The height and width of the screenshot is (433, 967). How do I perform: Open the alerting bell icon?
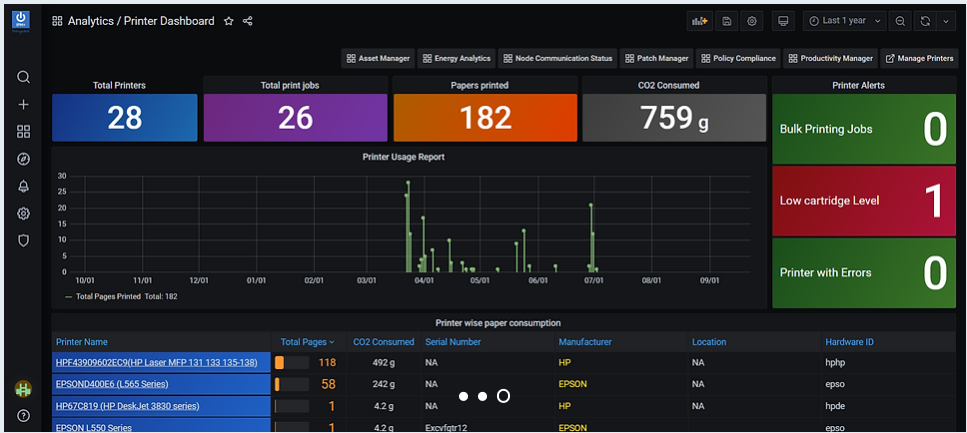click(x=23, y=186)
